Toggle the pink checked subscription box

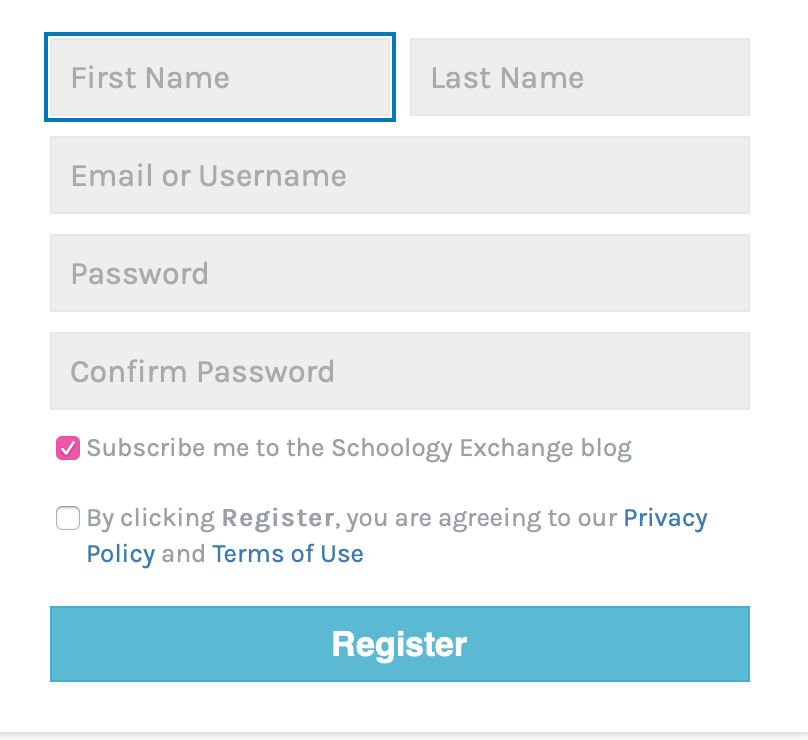click(68, 448)
